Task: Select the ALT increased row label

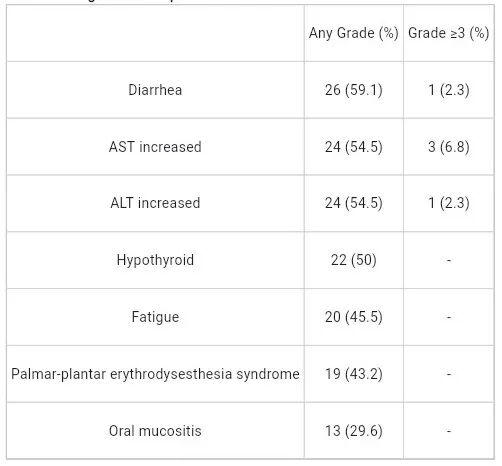Action: pos(155,203)
